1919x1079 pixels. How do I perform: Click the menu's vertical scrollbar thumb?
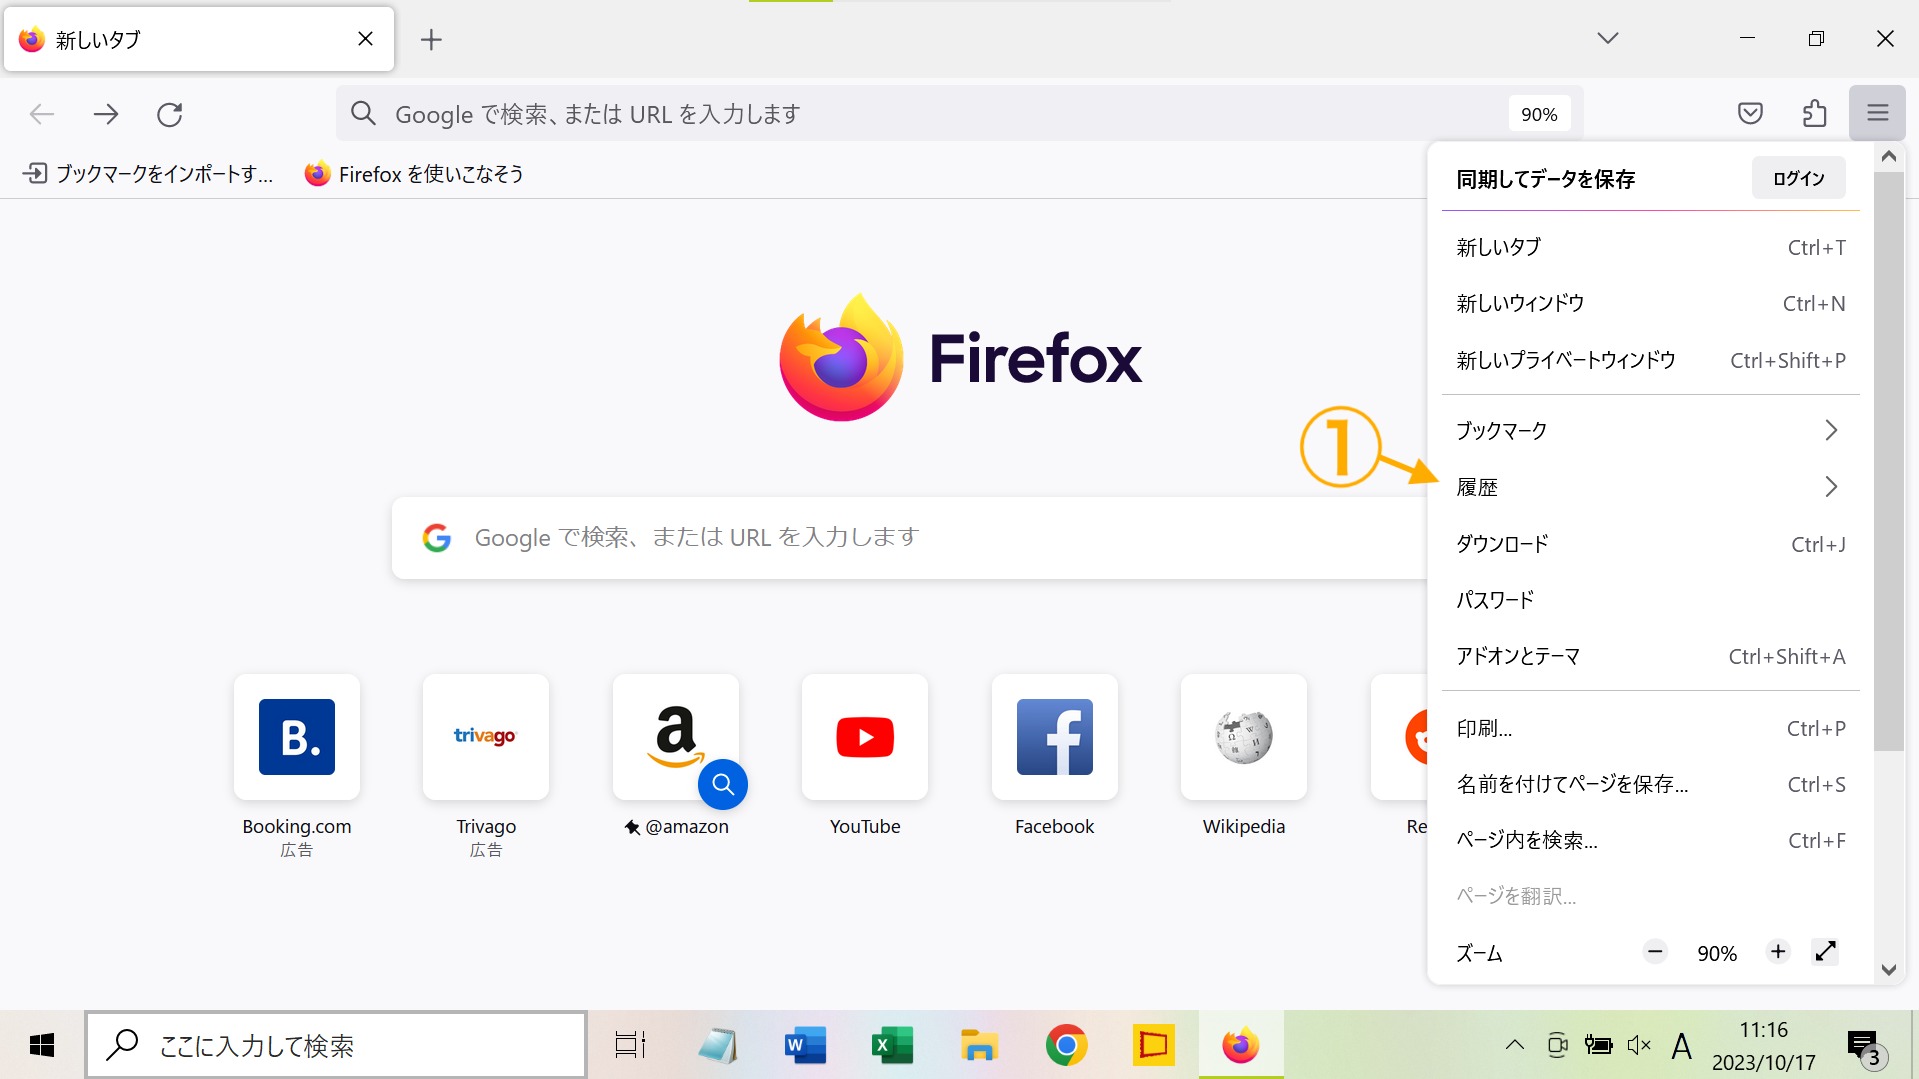pos(1888,460)
